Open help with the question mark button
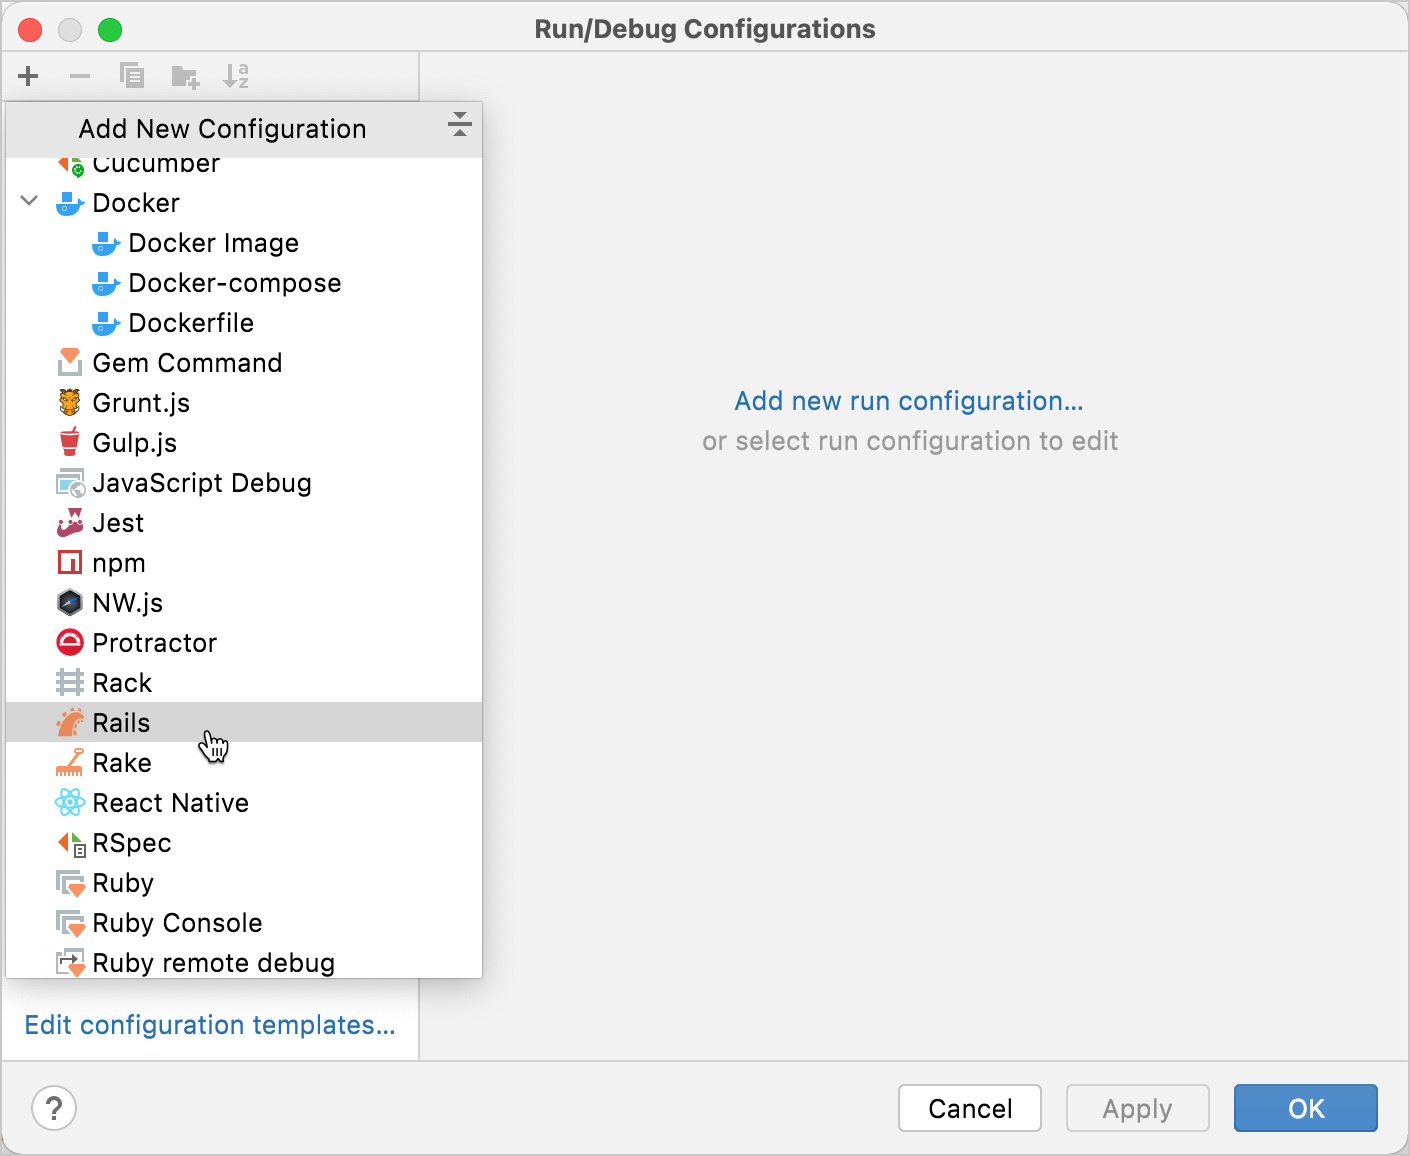 pos(54,1108)
